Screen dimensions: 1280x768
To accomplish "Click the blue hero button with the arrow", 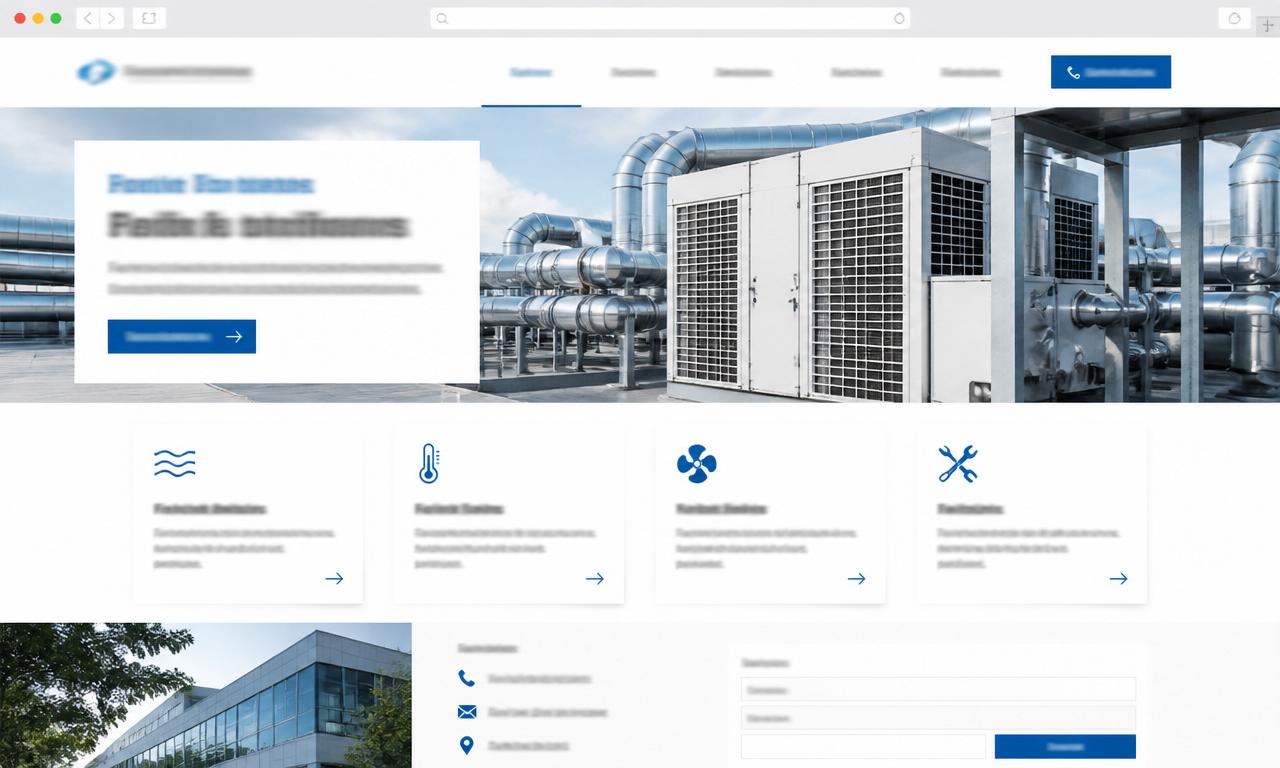I will 182,336.
